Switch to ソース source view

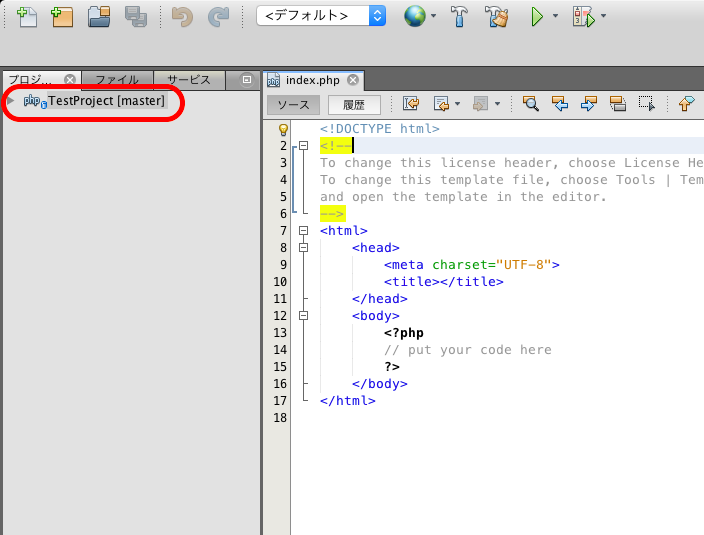click(x=293, y=105)
